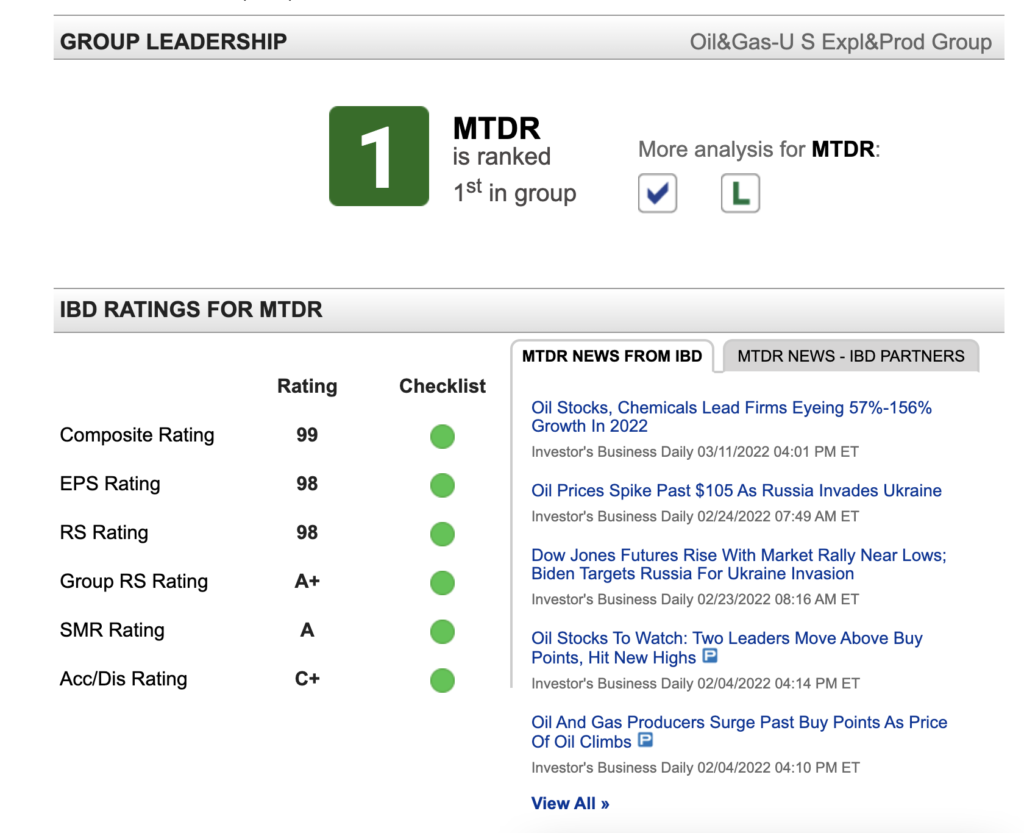Click Oil&Gas-U S Expl&Prod Group label

click(x=840, y=42)
